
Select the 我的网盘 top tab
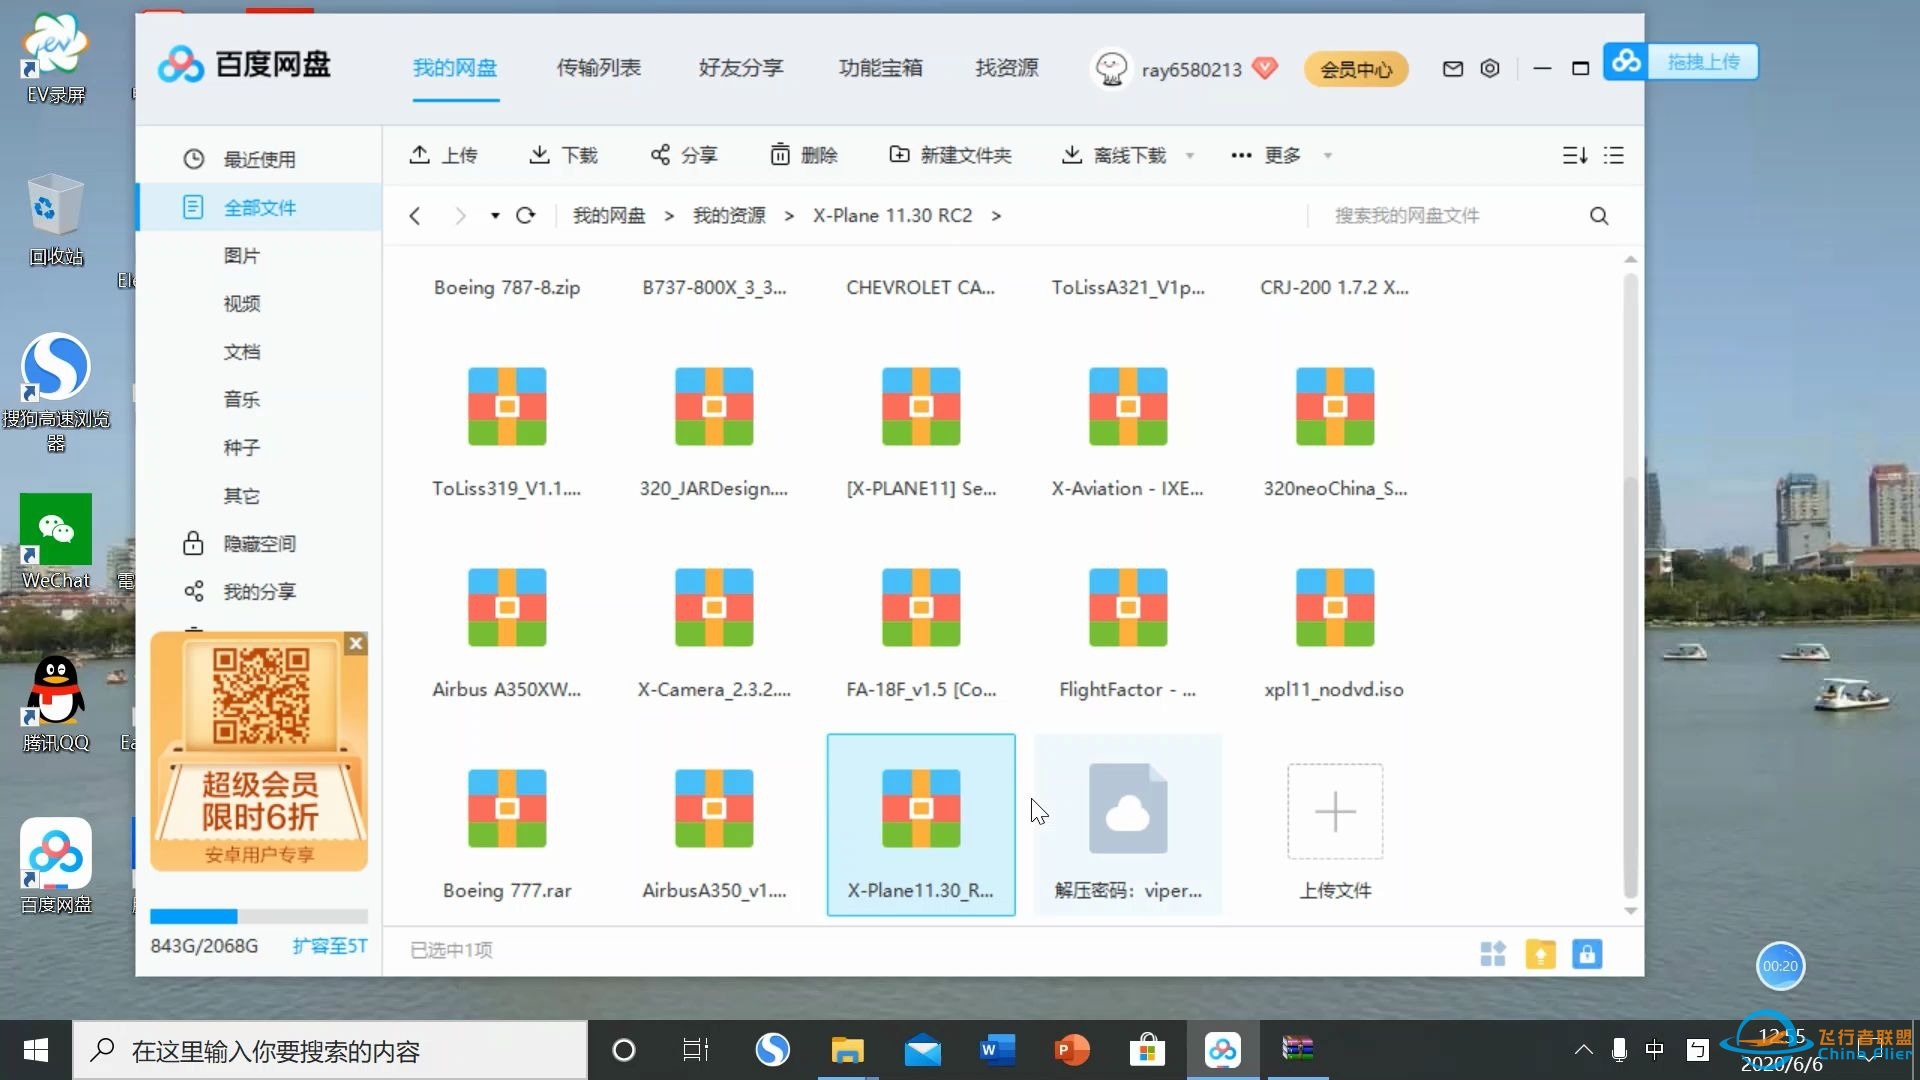click(455, 68)
